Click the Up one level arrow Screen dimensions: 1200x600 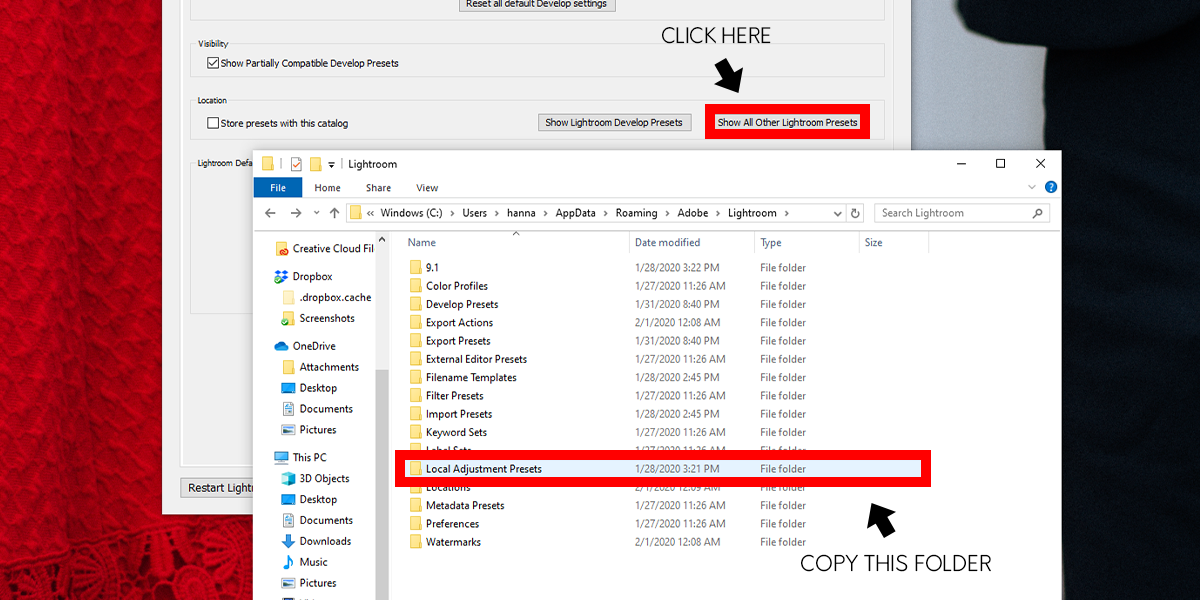click(x=334, y=213)
